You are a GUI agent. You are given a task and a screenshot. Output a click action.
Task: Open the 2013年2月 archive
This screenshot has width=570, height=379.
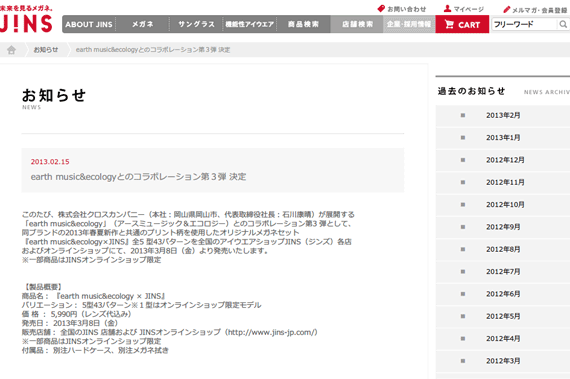(x=503, y=116)
